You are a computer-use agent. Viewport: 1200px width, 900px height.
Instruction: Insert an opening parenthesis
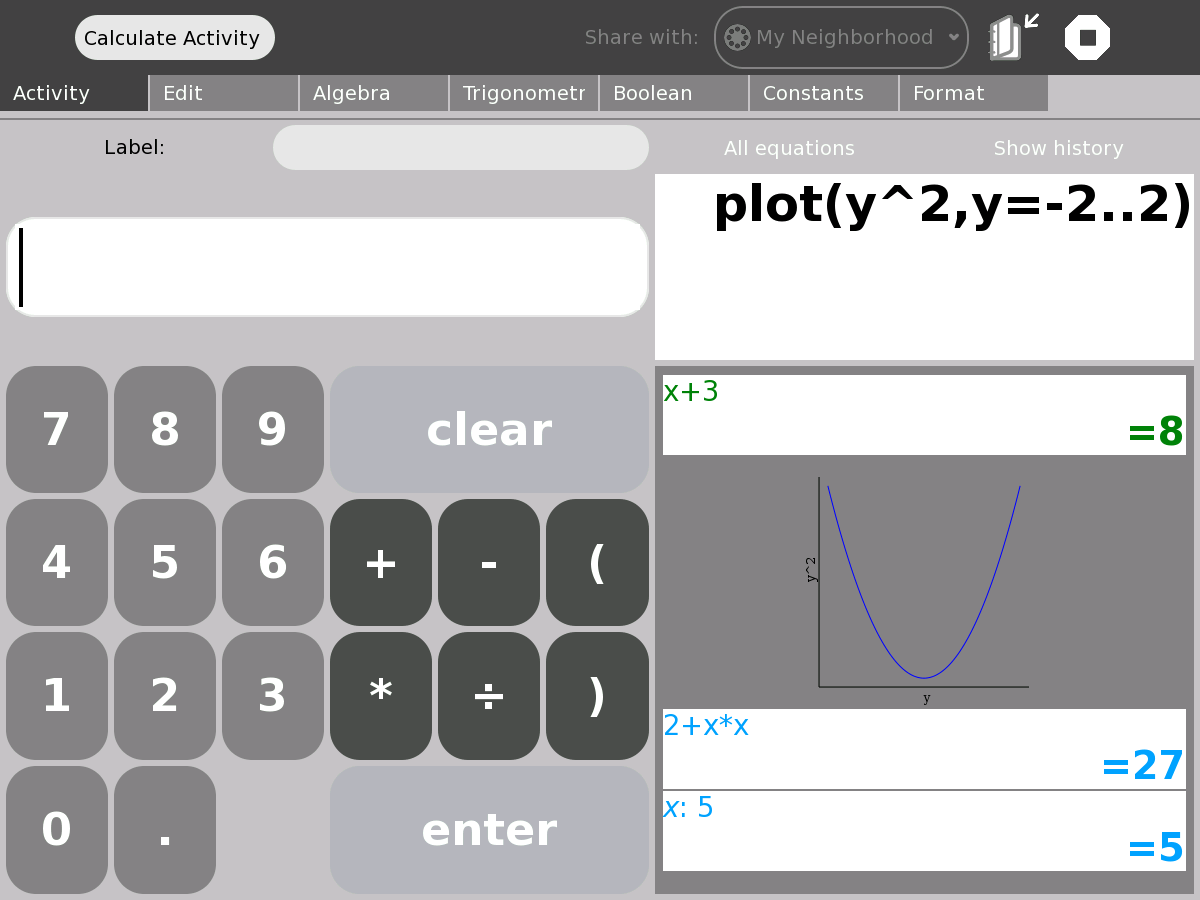597,563
